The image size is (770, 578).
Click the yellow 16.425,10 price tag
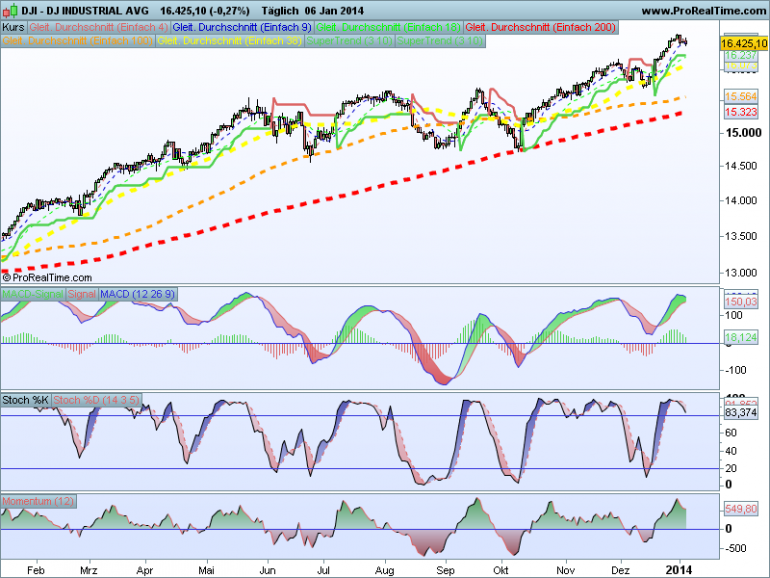(743, 44)
